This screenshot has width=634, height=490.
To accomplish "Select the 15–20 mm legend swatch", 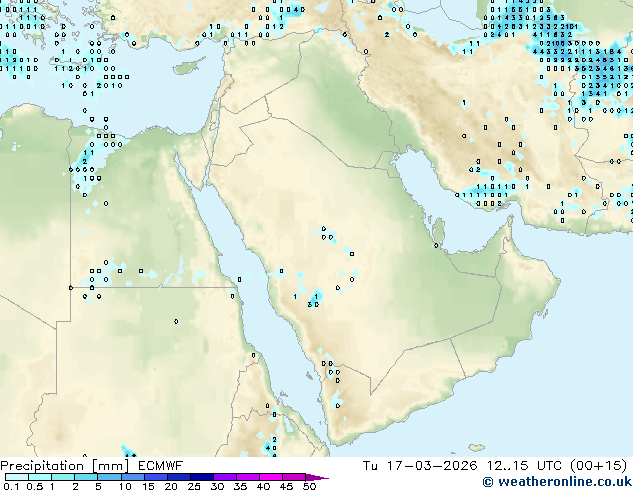I will 156,477.
